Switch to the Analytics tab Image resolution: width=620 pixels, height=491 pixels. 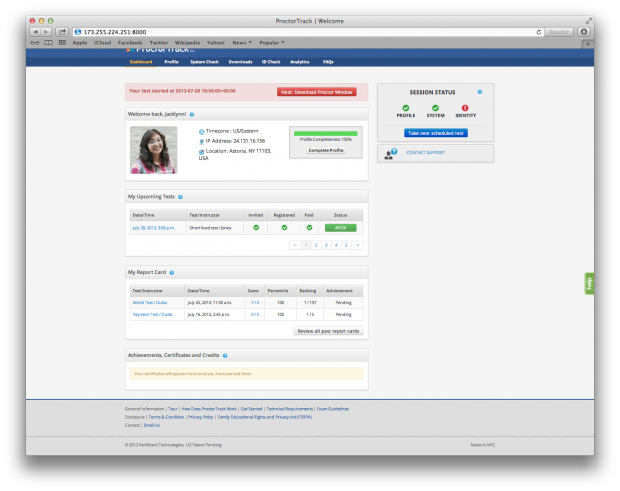tap(300, 62)
